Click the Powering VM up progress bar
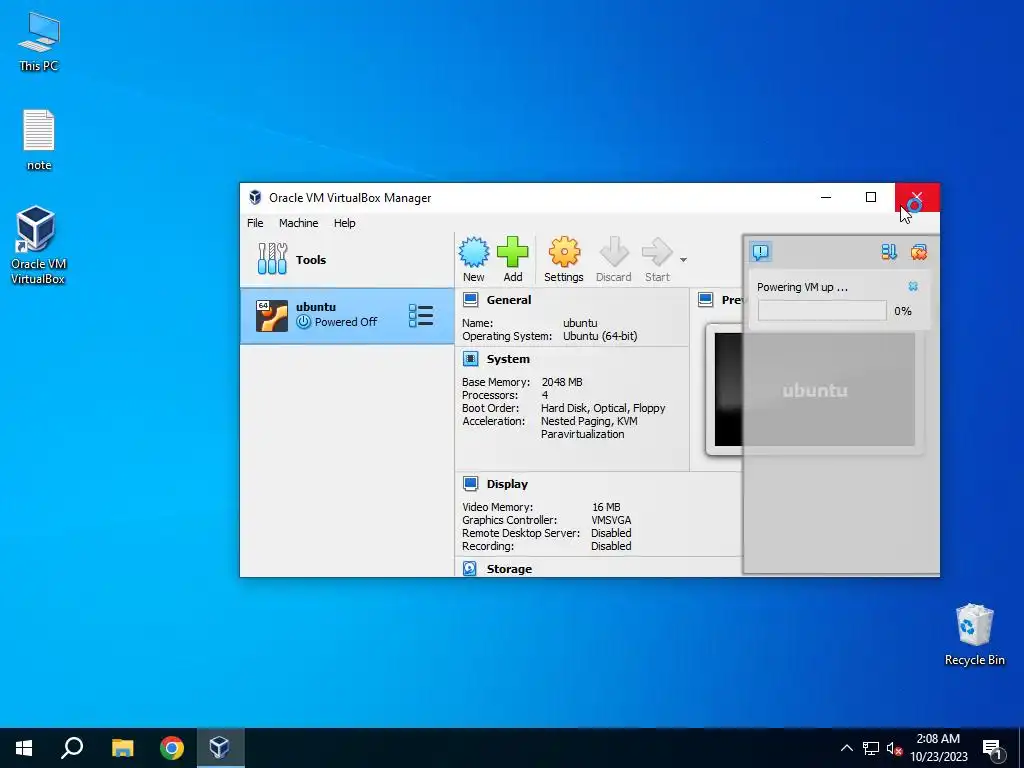This screenshot has height=768, width=1024. [822, 311]
